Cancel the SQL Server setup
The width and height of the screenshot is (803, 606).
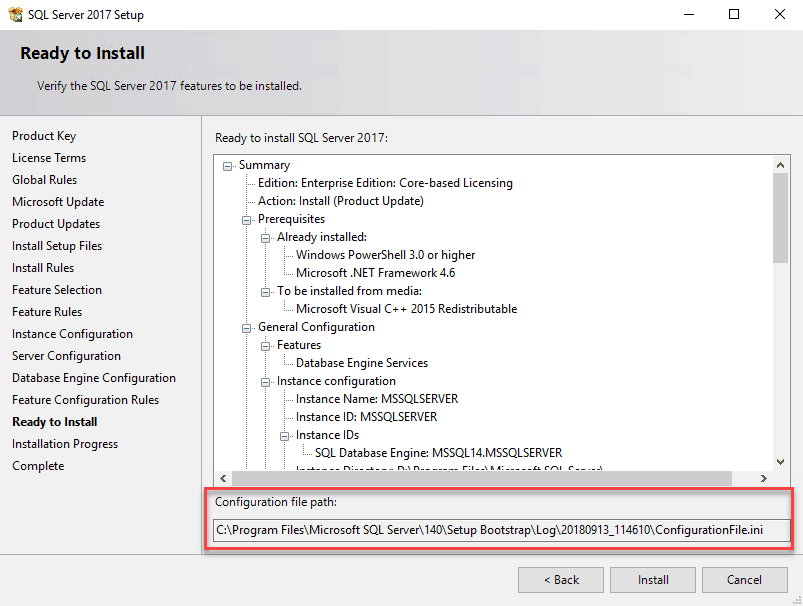click(745, 580)
